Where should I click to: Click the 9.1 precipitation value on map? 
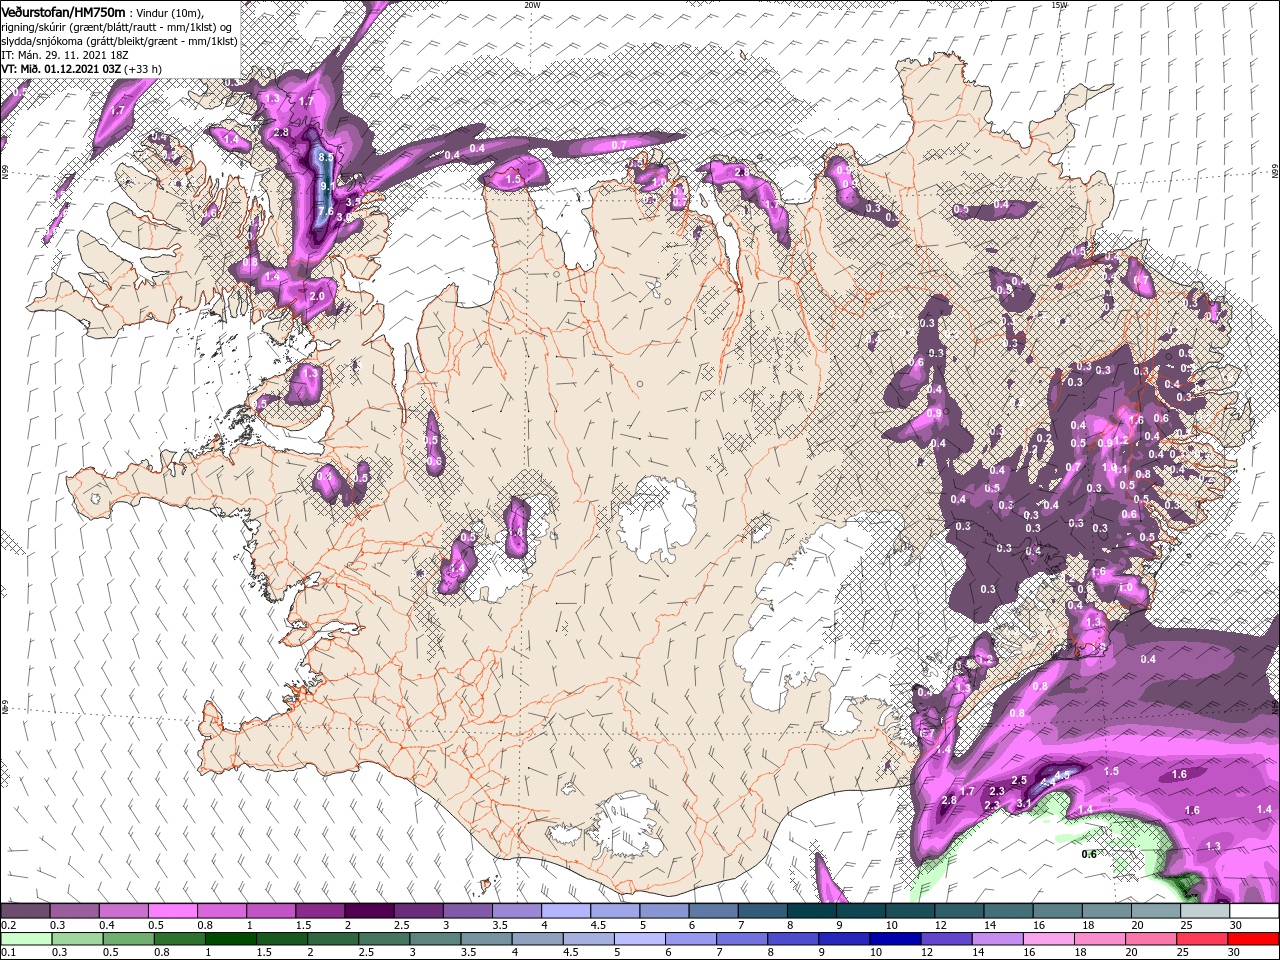coord(327,186)
